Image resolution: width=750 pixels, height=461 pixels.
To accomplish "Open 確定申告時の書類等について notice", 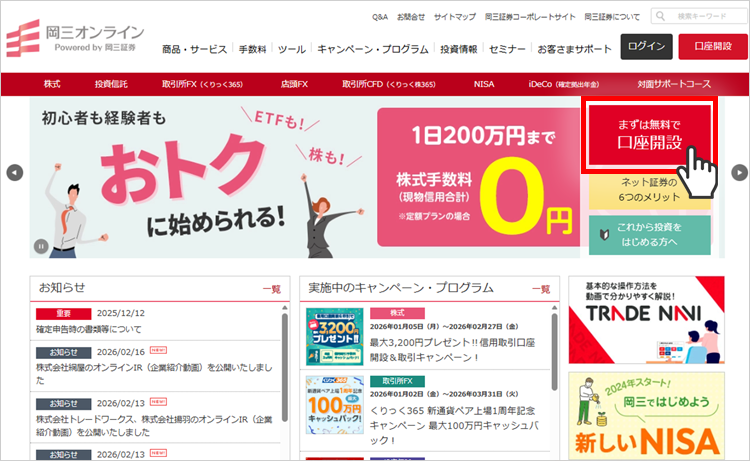I will [89, 329].
